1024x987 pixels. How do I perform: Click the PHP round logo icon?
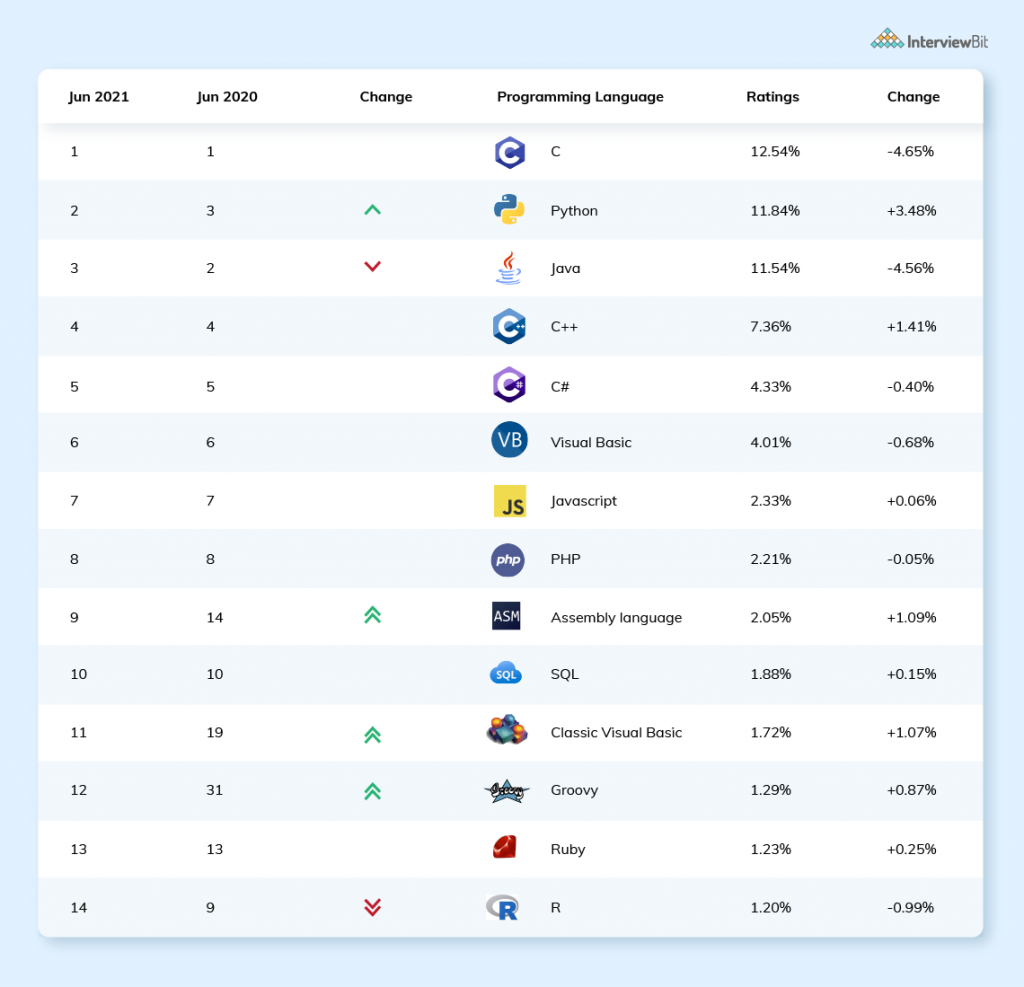point(508,559)
